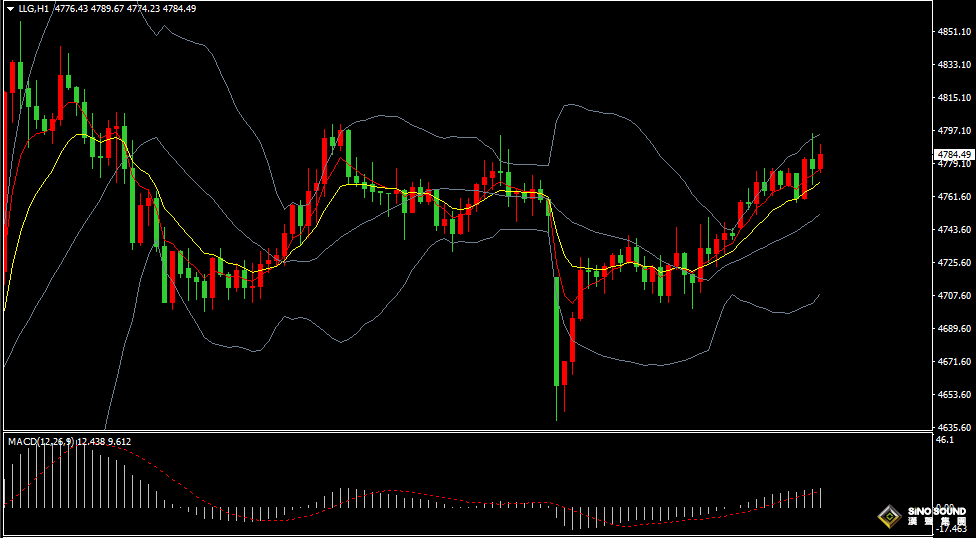Click the current price tag 4784.49
Viewport: 976px width, 538px height.
(x=953, y=155)
